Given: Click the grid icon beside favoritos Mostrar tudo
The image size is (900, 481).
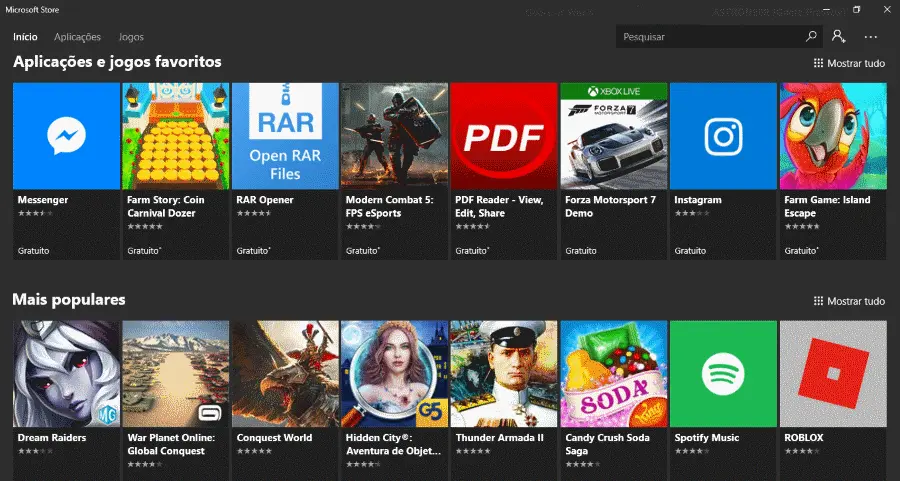Looking at the screenshot, I should pos(818,63).
